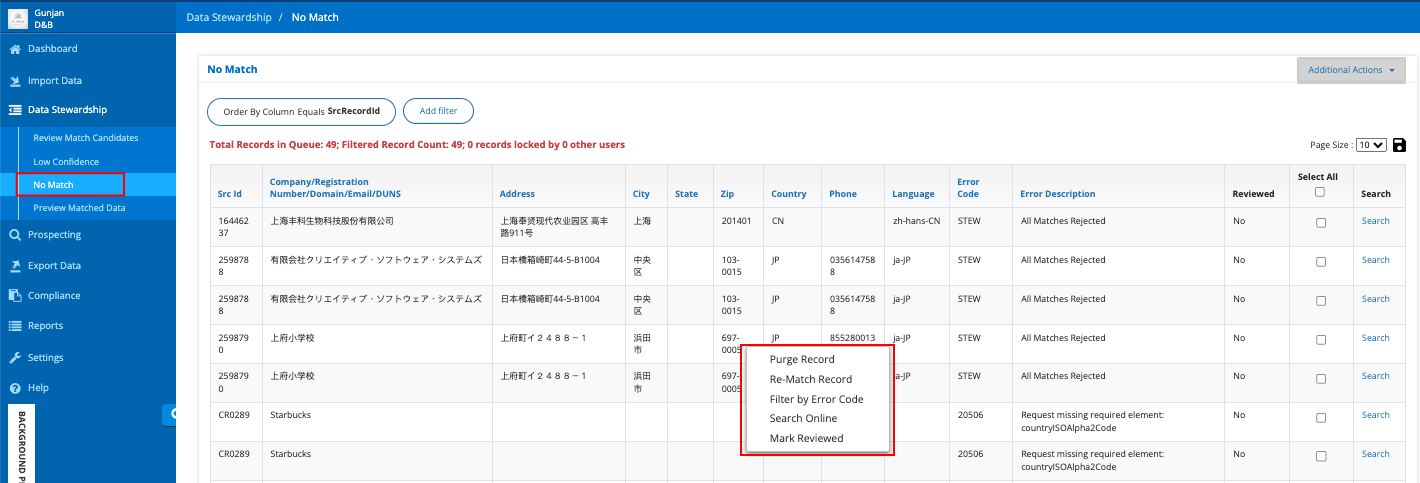Screen dimensions: 1420x483
Task: Click the city value 上海
Action: [642, 221]
